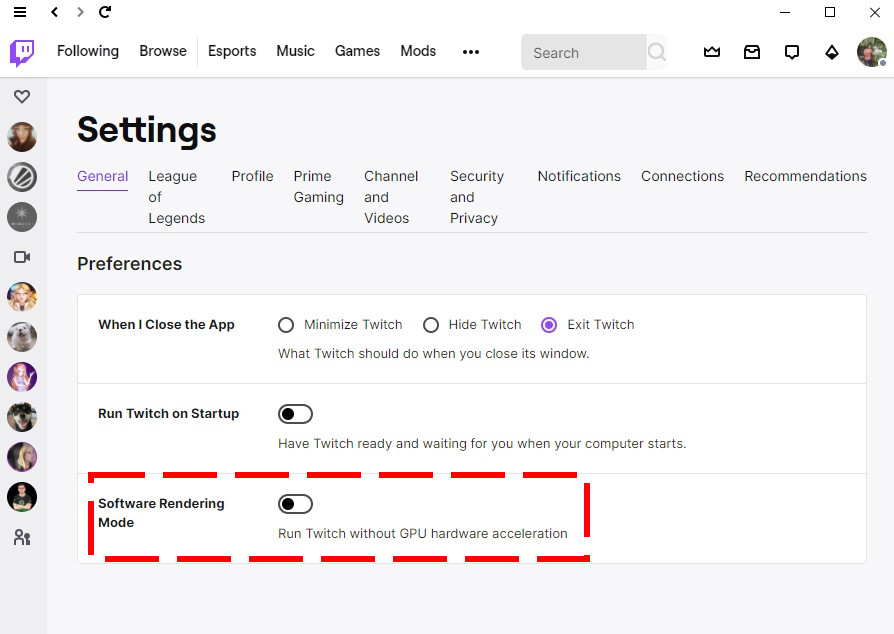The image size is (894, 634).
Task: Open the blonde woman channel avatar
Action: point(22,457)
